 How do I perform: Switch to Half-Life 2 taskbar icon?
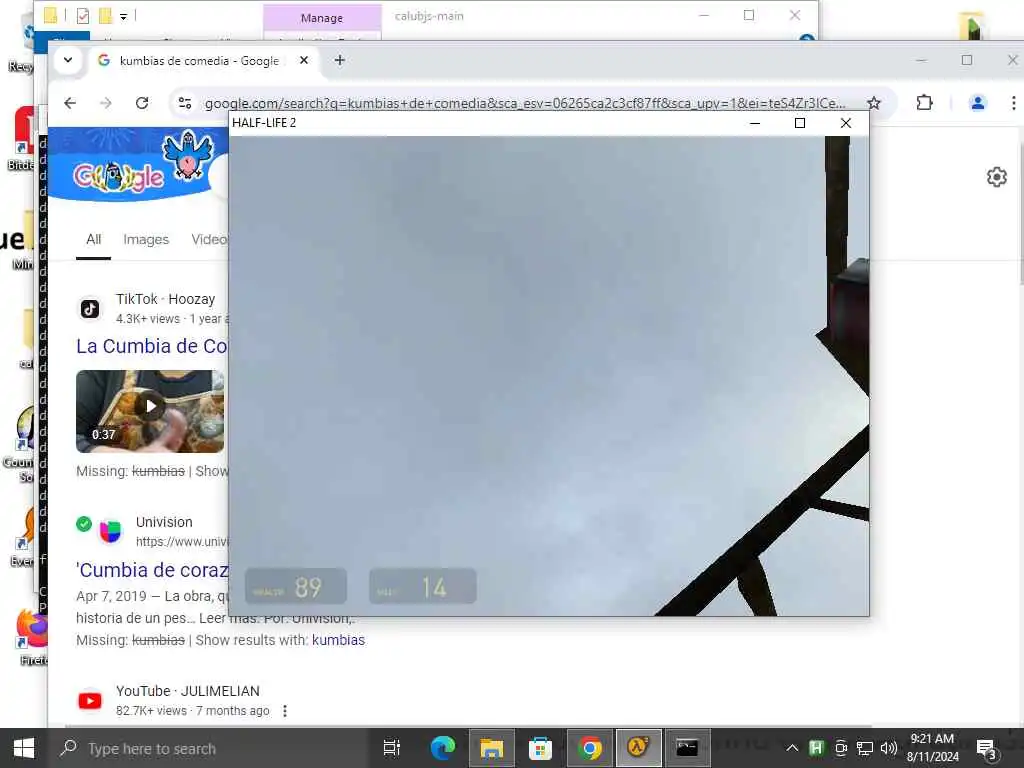(x=638, y=748)
